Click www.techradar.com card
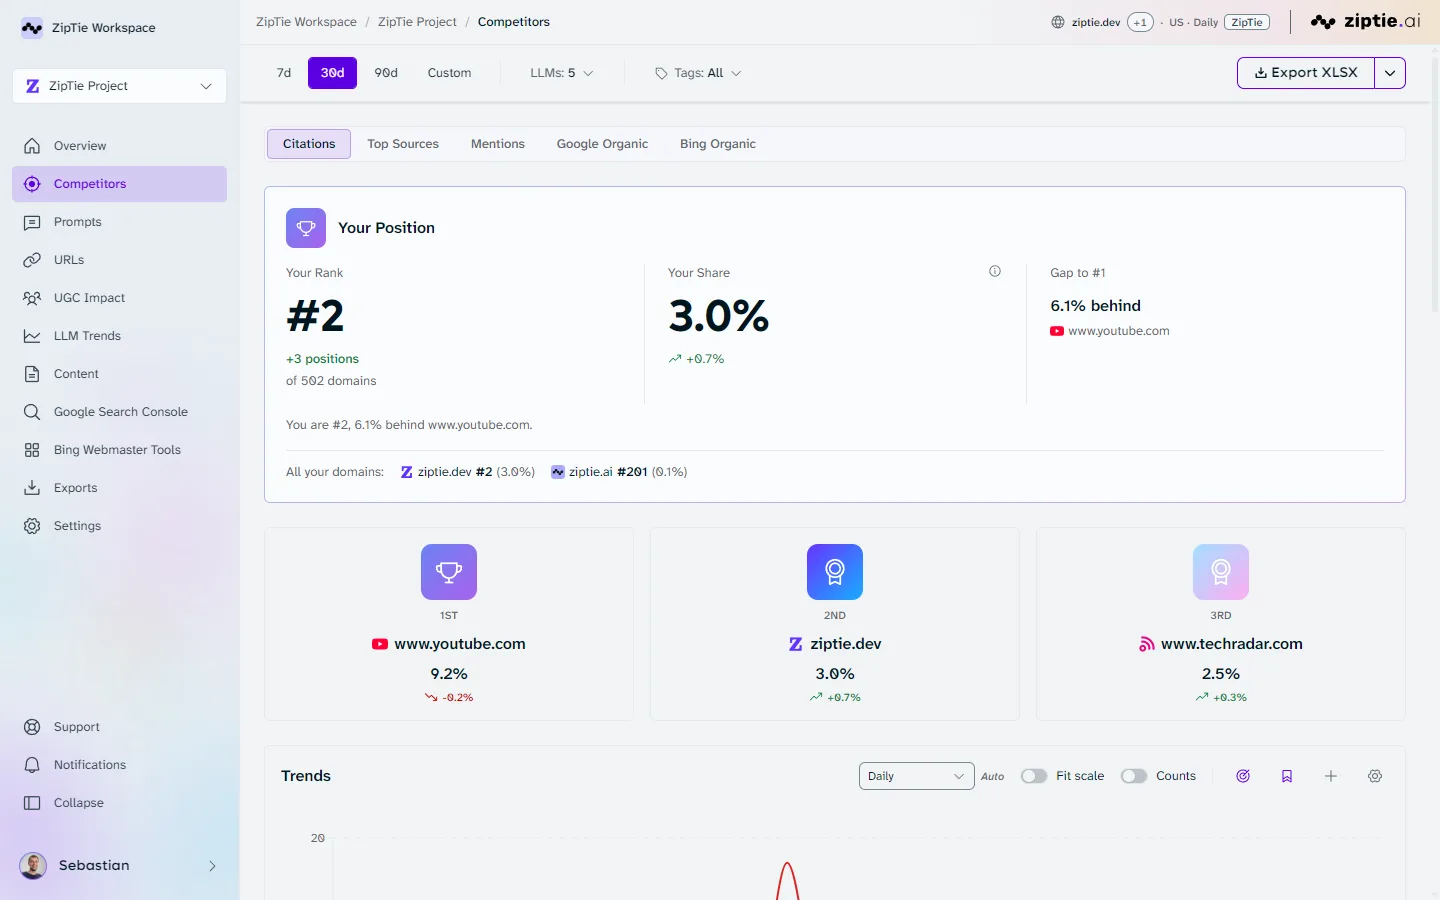This screenshot has height=900, width=1440. [x=1221, y=624]
